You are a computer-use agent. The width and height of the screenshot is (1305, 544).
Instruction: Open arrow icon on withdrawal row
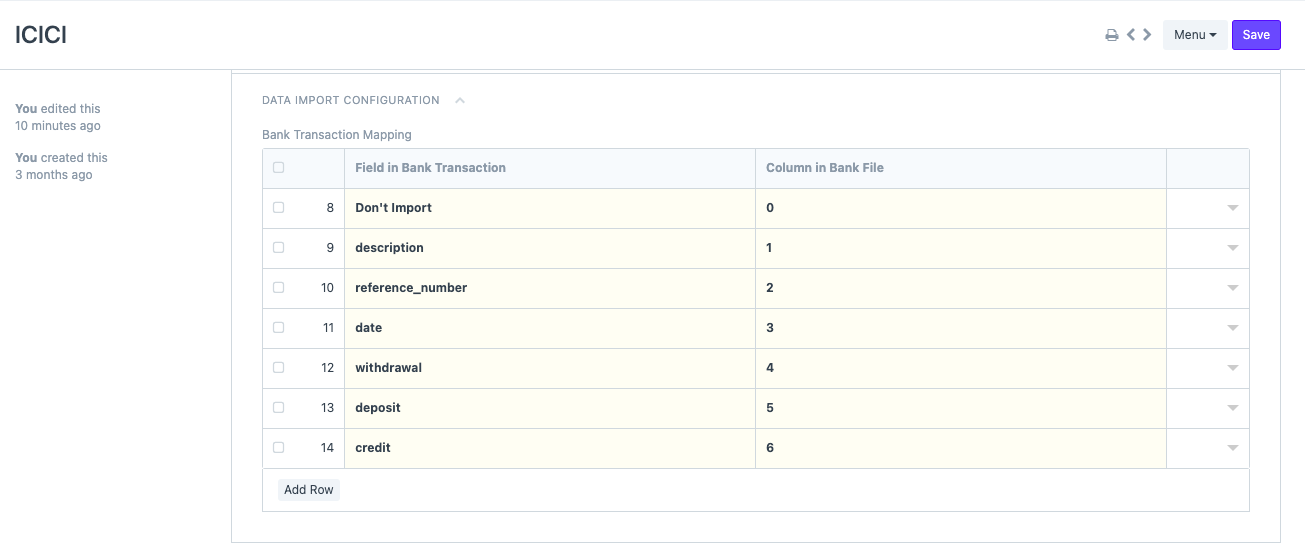click(1232, 368)
